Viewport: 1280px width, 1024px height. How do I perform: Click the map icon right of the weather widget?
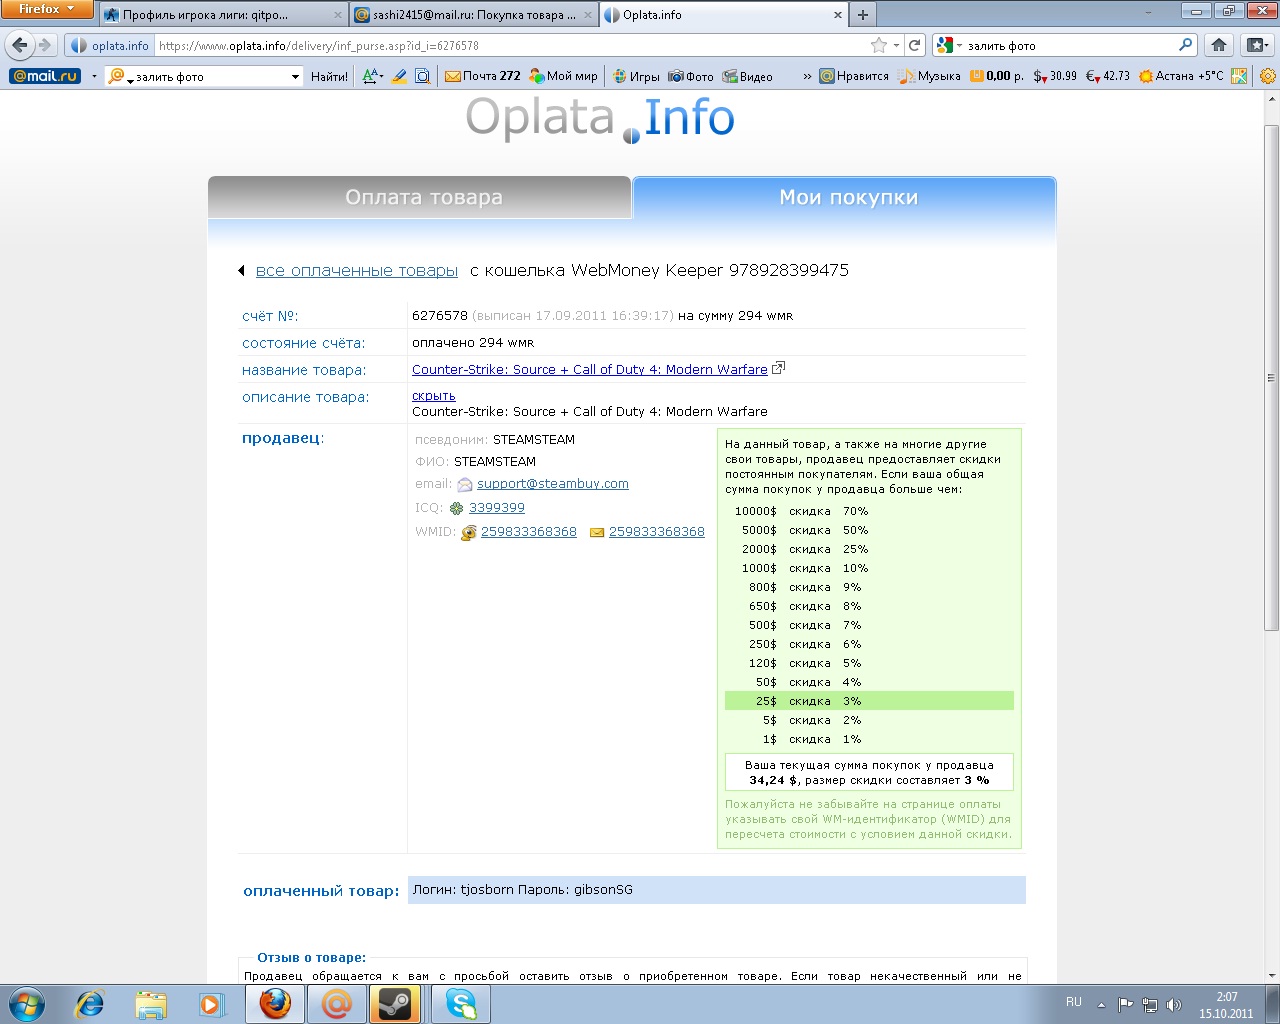[1239, 76]
